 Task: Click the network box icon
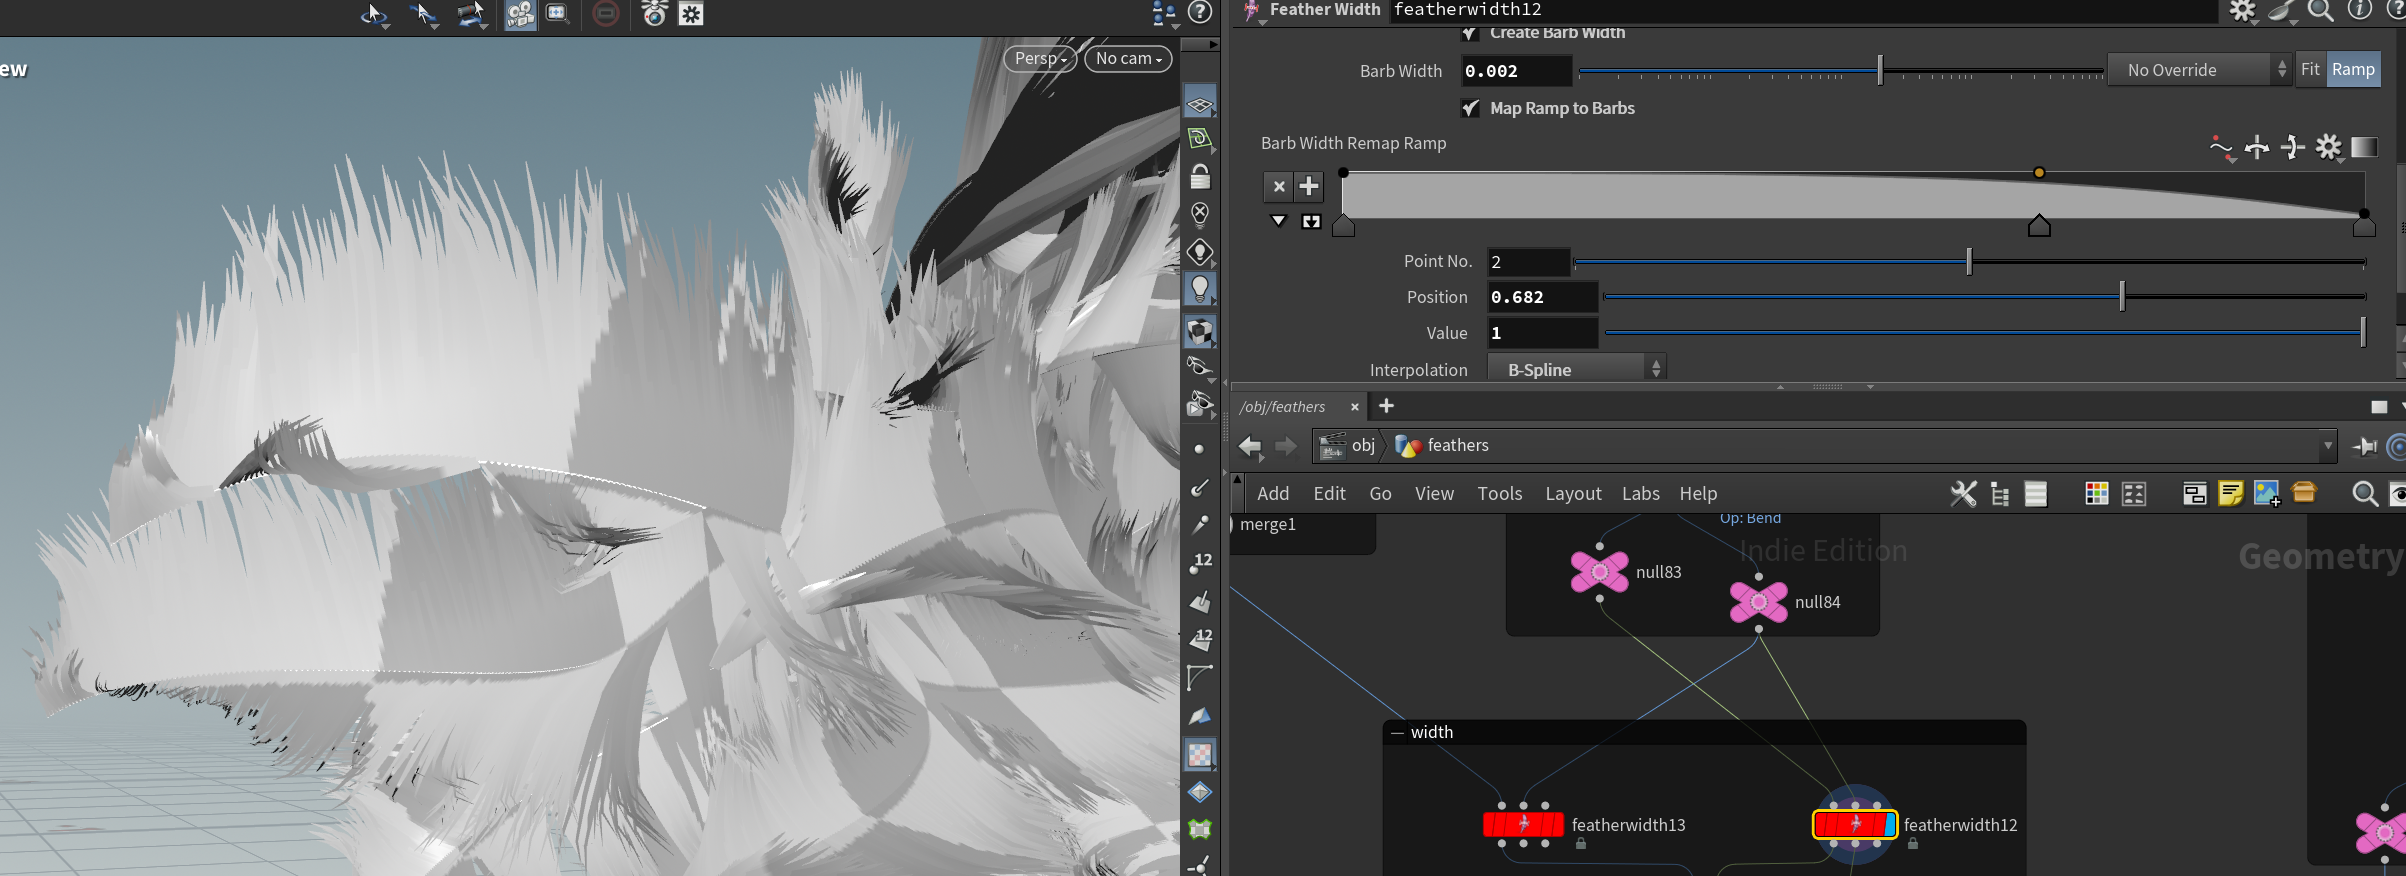click(x=2194, y=493)
